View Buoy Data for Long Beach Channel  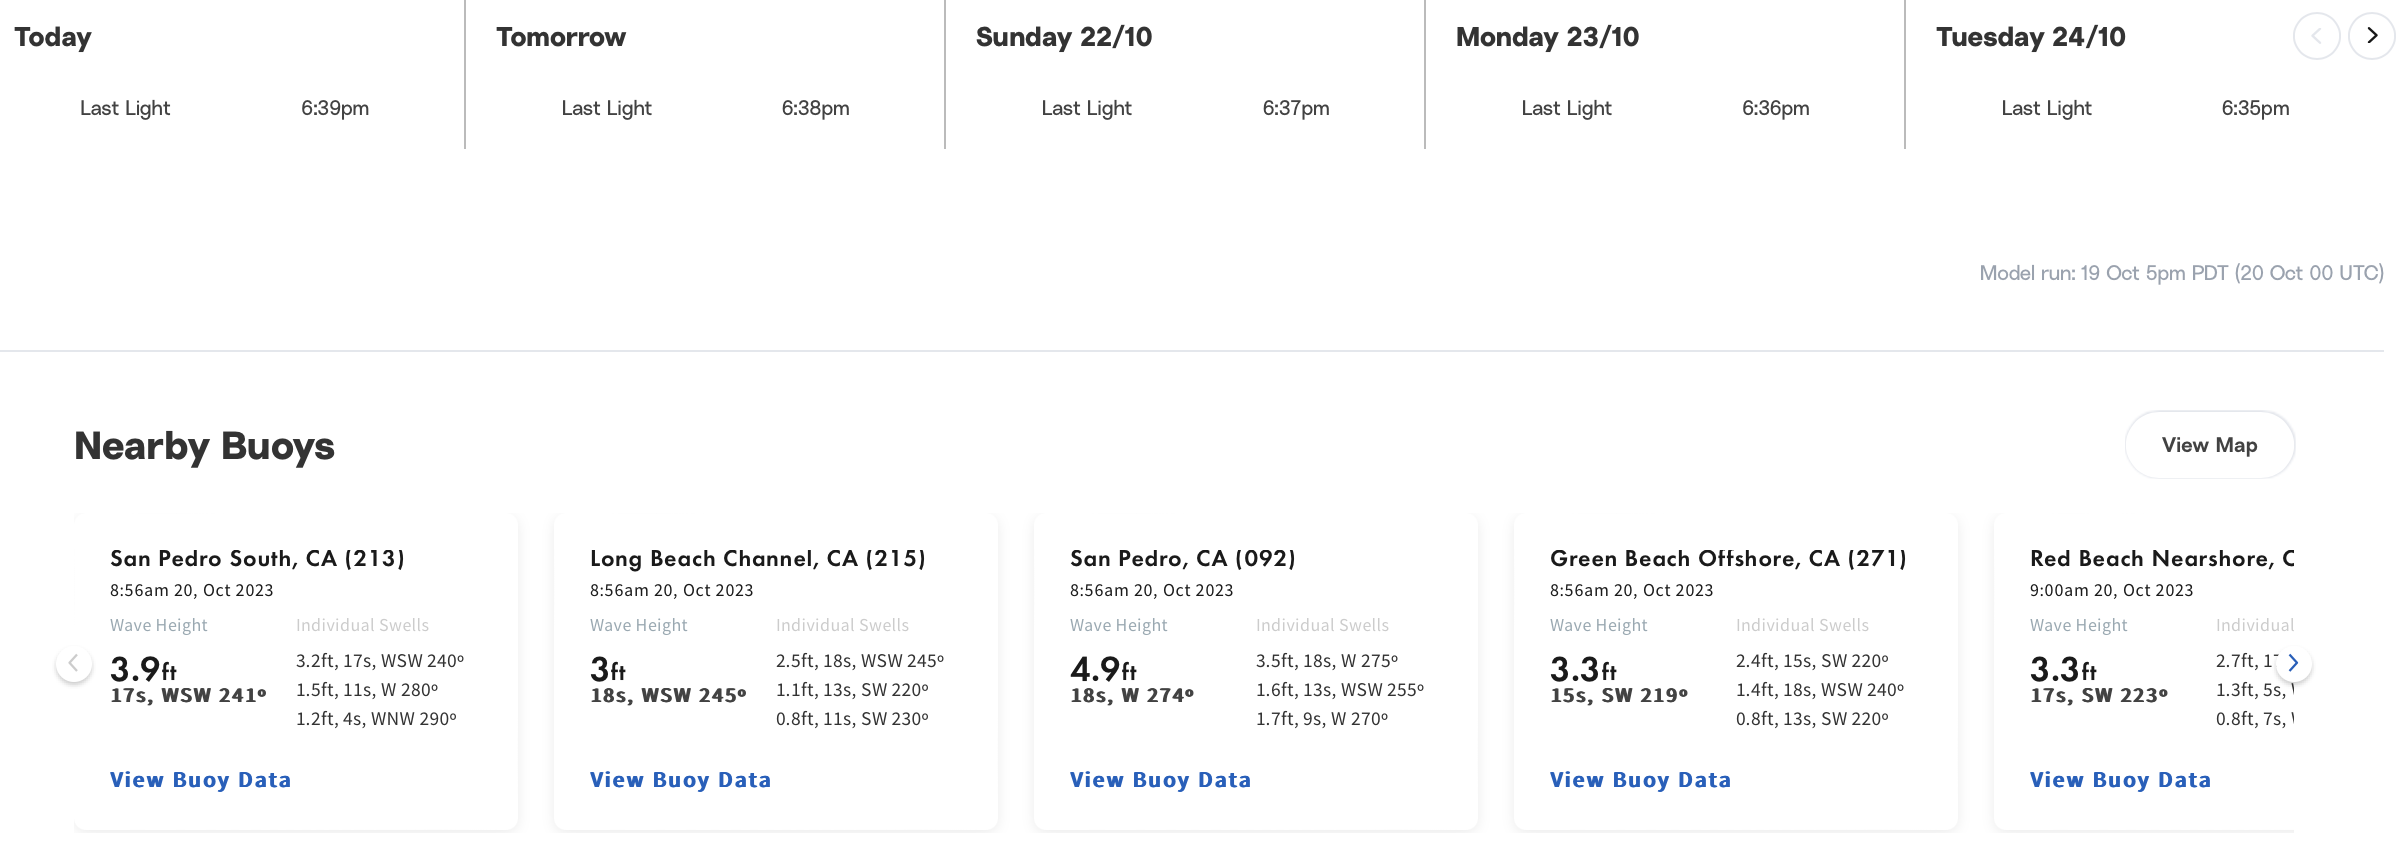(x=680, y=780)
